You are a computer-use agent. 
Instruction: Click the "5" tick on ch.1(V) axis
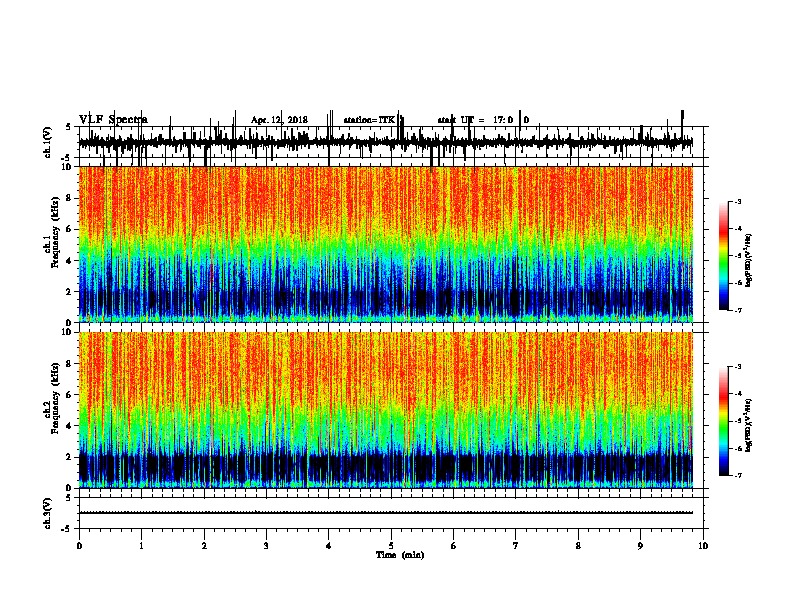68,127
